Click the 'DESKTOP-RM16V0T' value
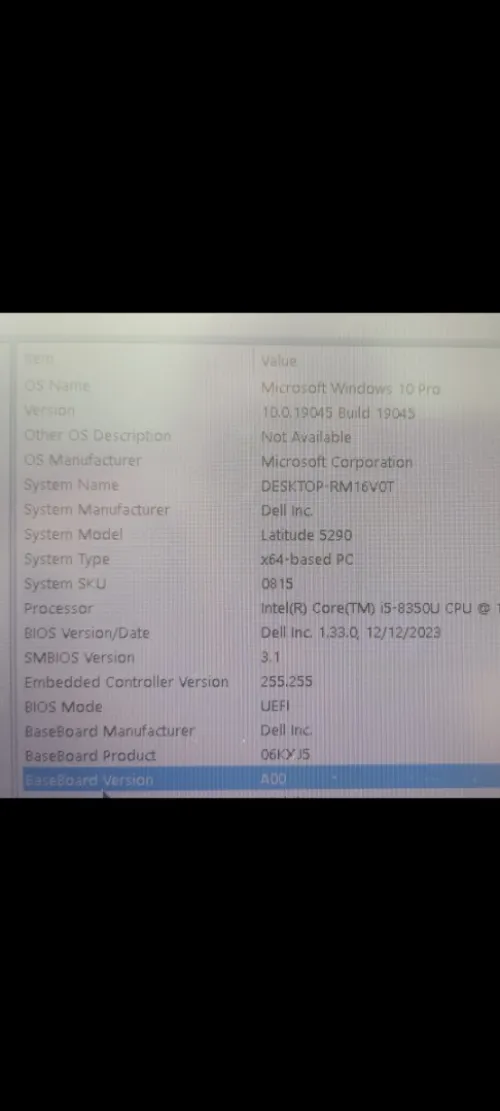The image size is (500, 1111). [327, 487]
